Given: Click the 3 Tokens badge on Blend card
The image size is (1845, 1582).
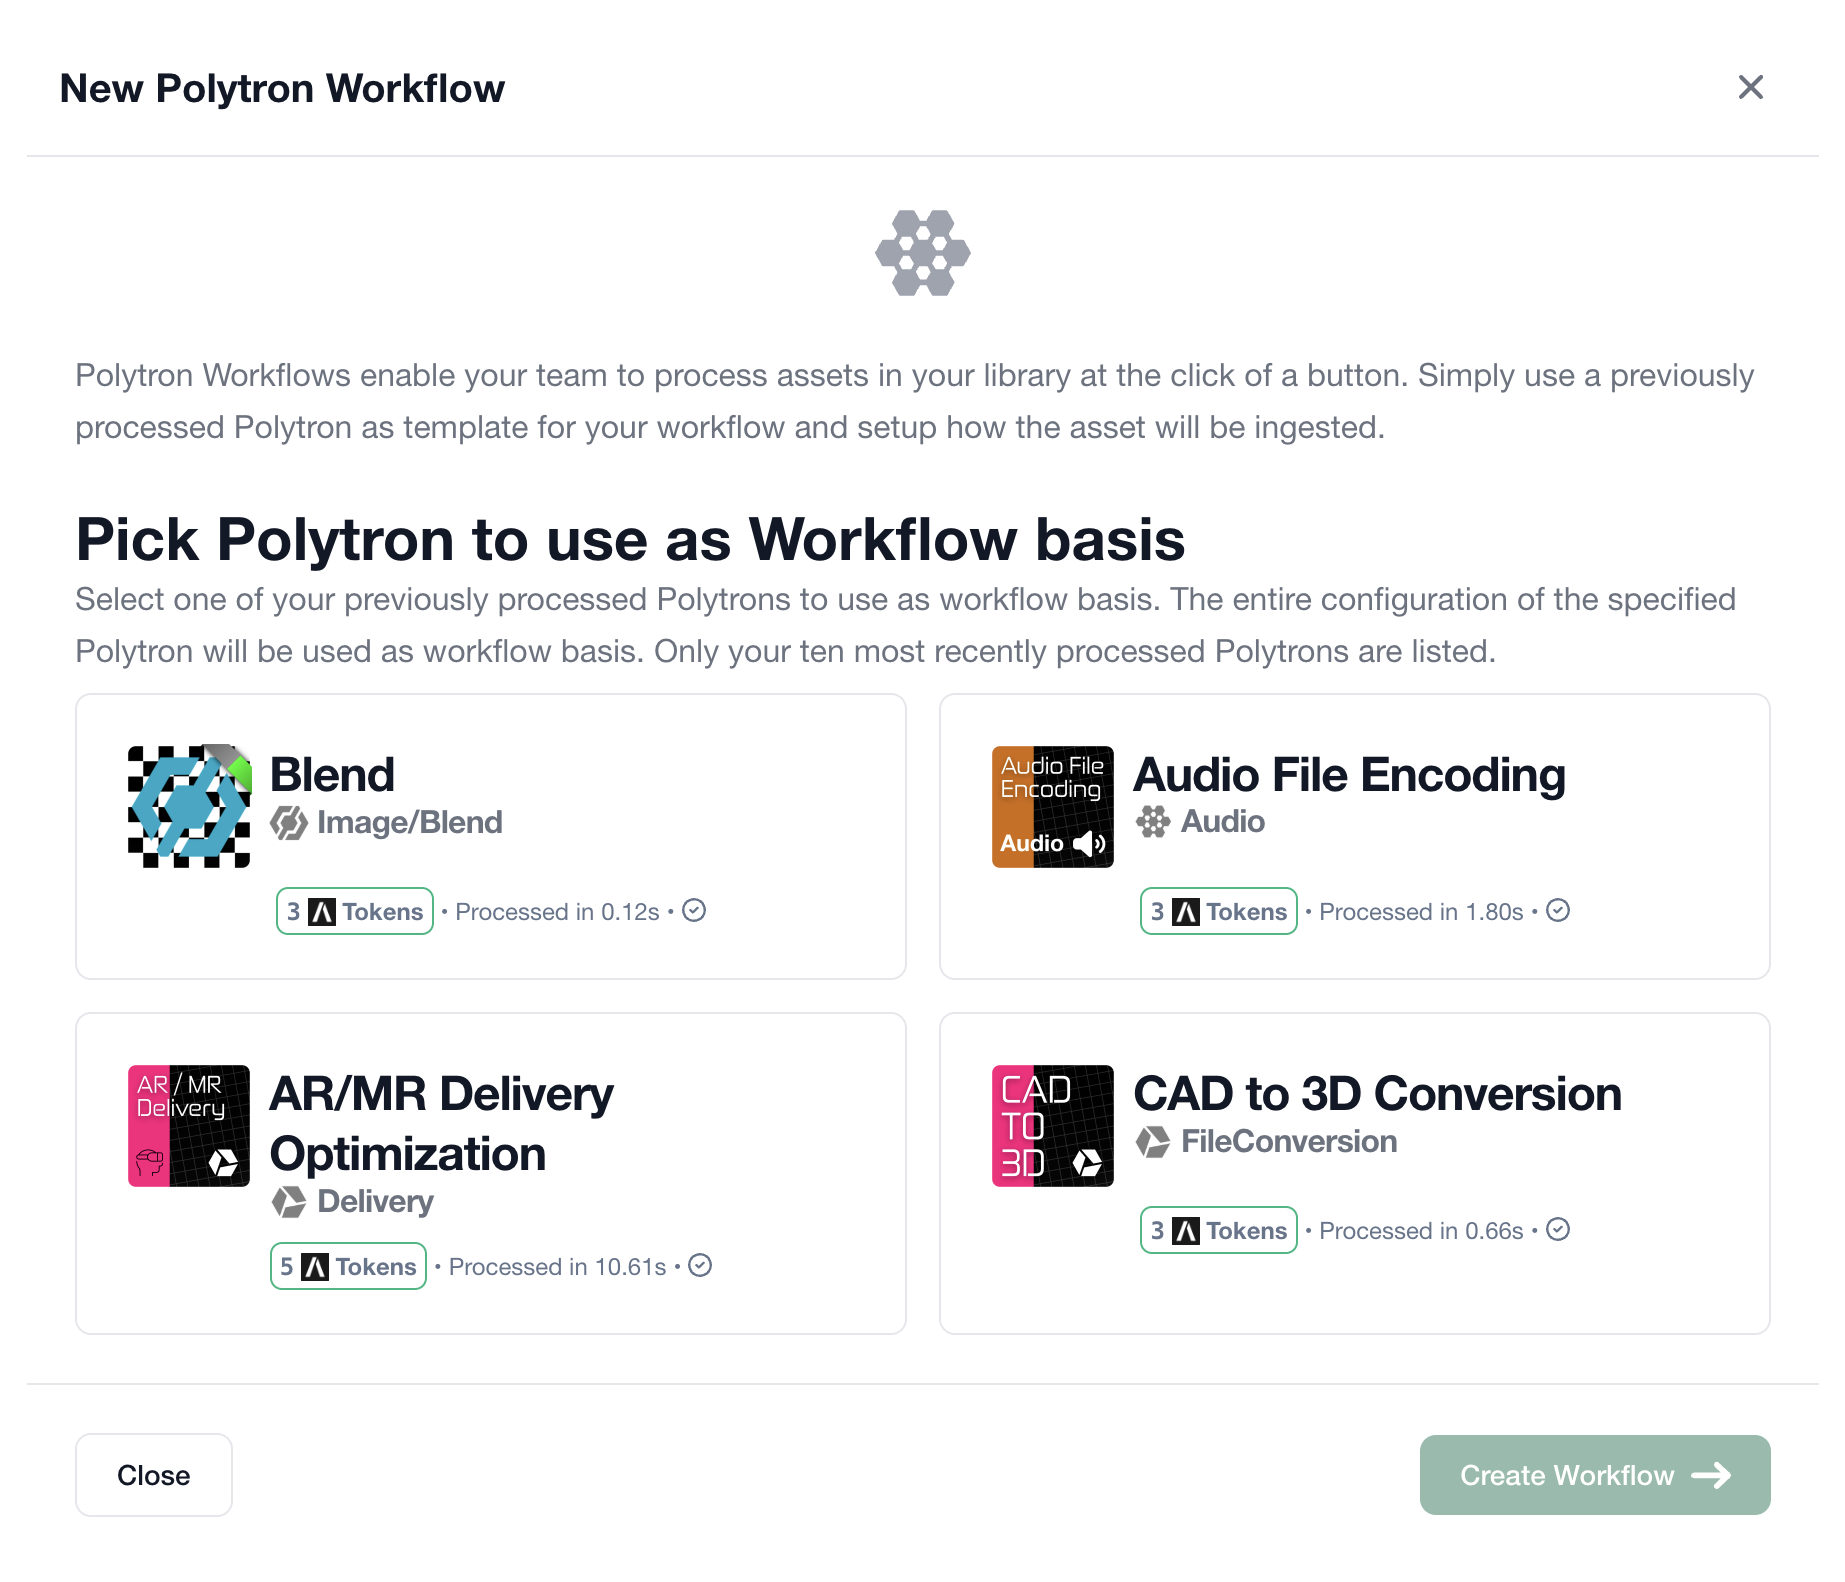Looking at the screenshot, I should [354, 911].
